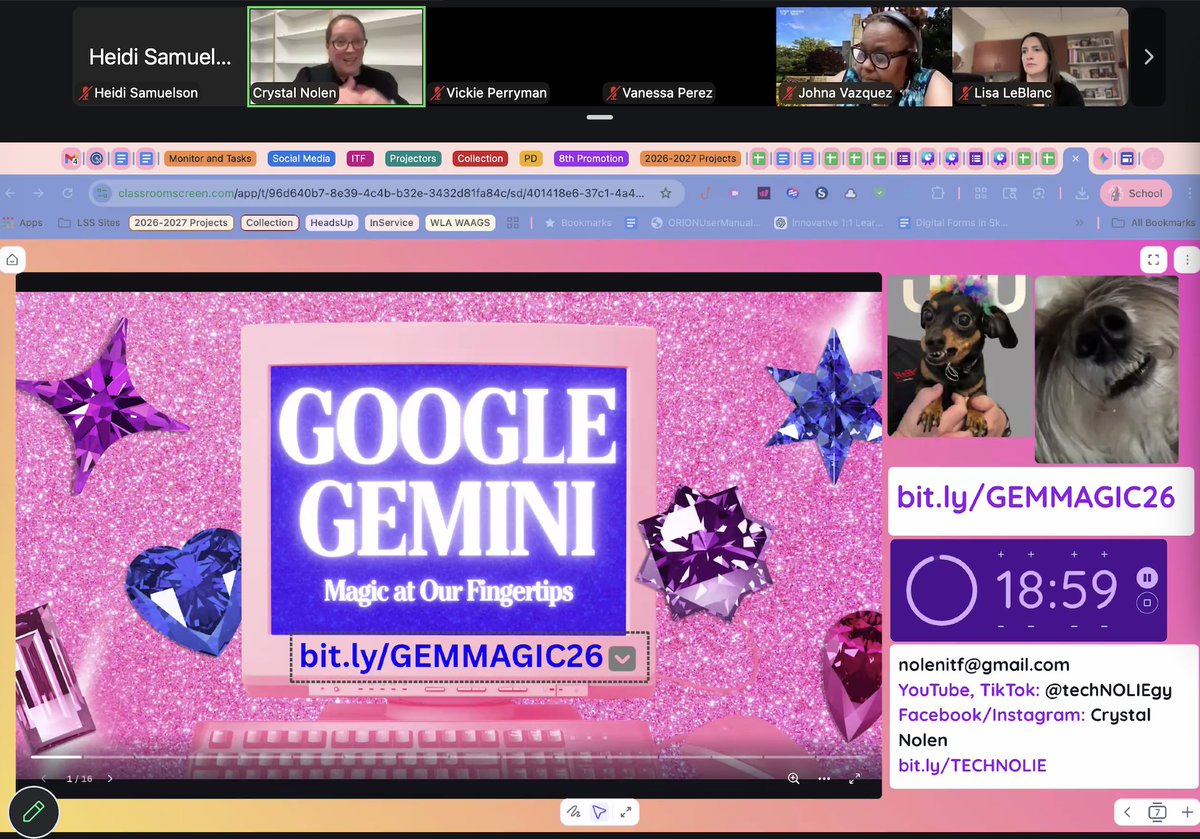Add a new Classroomscreen screen

coord(1185,812)
